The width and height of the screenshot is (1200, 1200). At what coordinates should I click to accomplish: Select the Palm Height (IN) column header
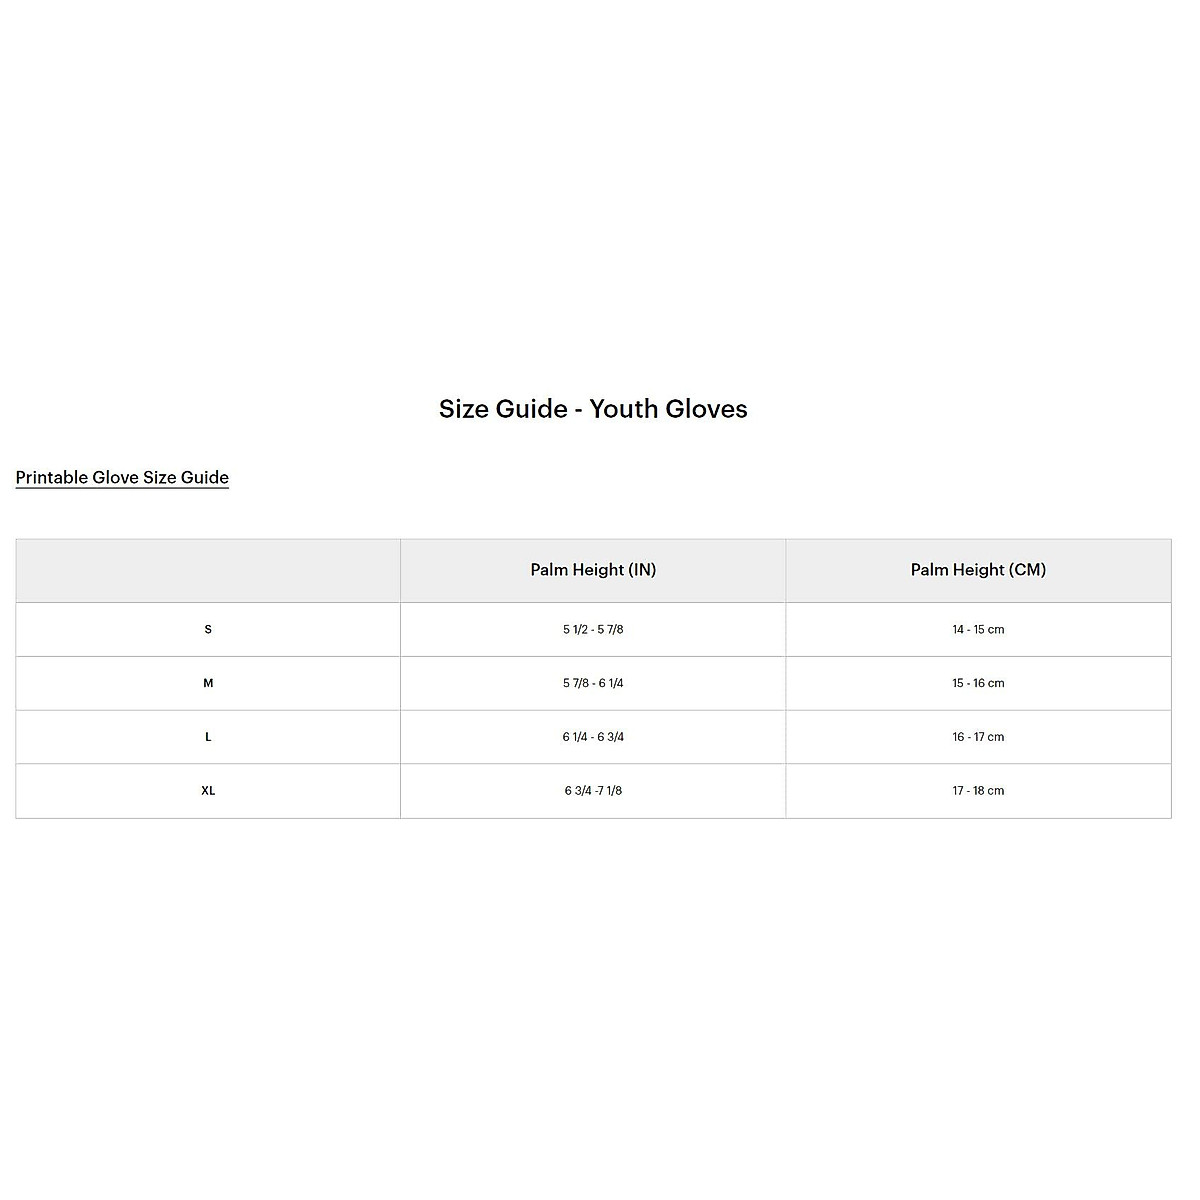pyautogui.click(x=593, y=570)
